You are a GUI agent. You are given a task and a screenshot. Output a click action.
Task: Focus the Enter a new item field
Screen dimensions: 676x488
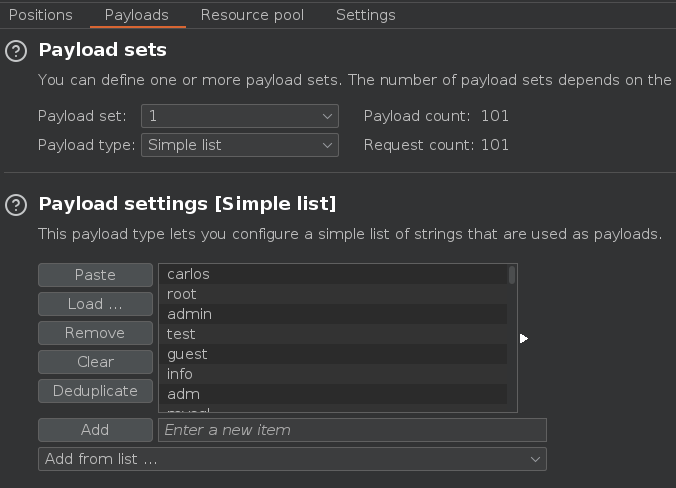pyautogui.click(x=351, y=430)
